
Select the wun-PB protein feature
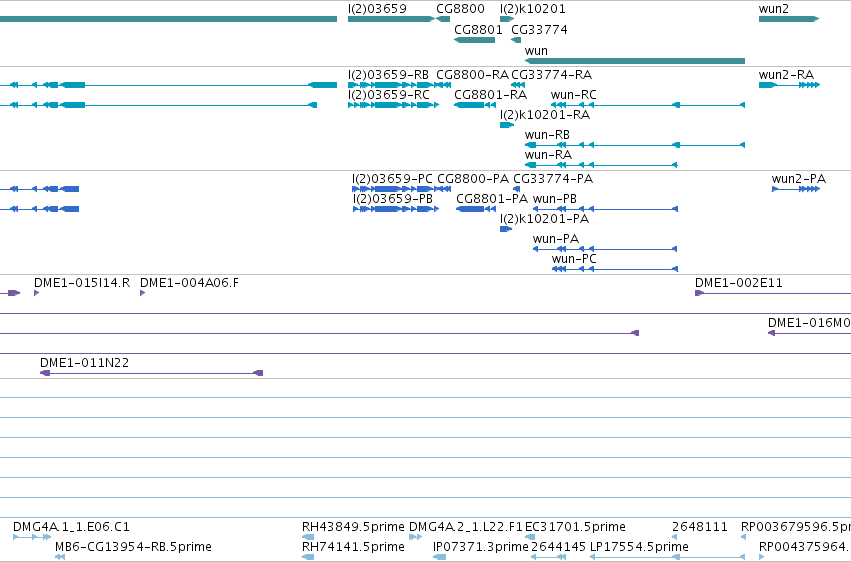(x=605, y=209)
